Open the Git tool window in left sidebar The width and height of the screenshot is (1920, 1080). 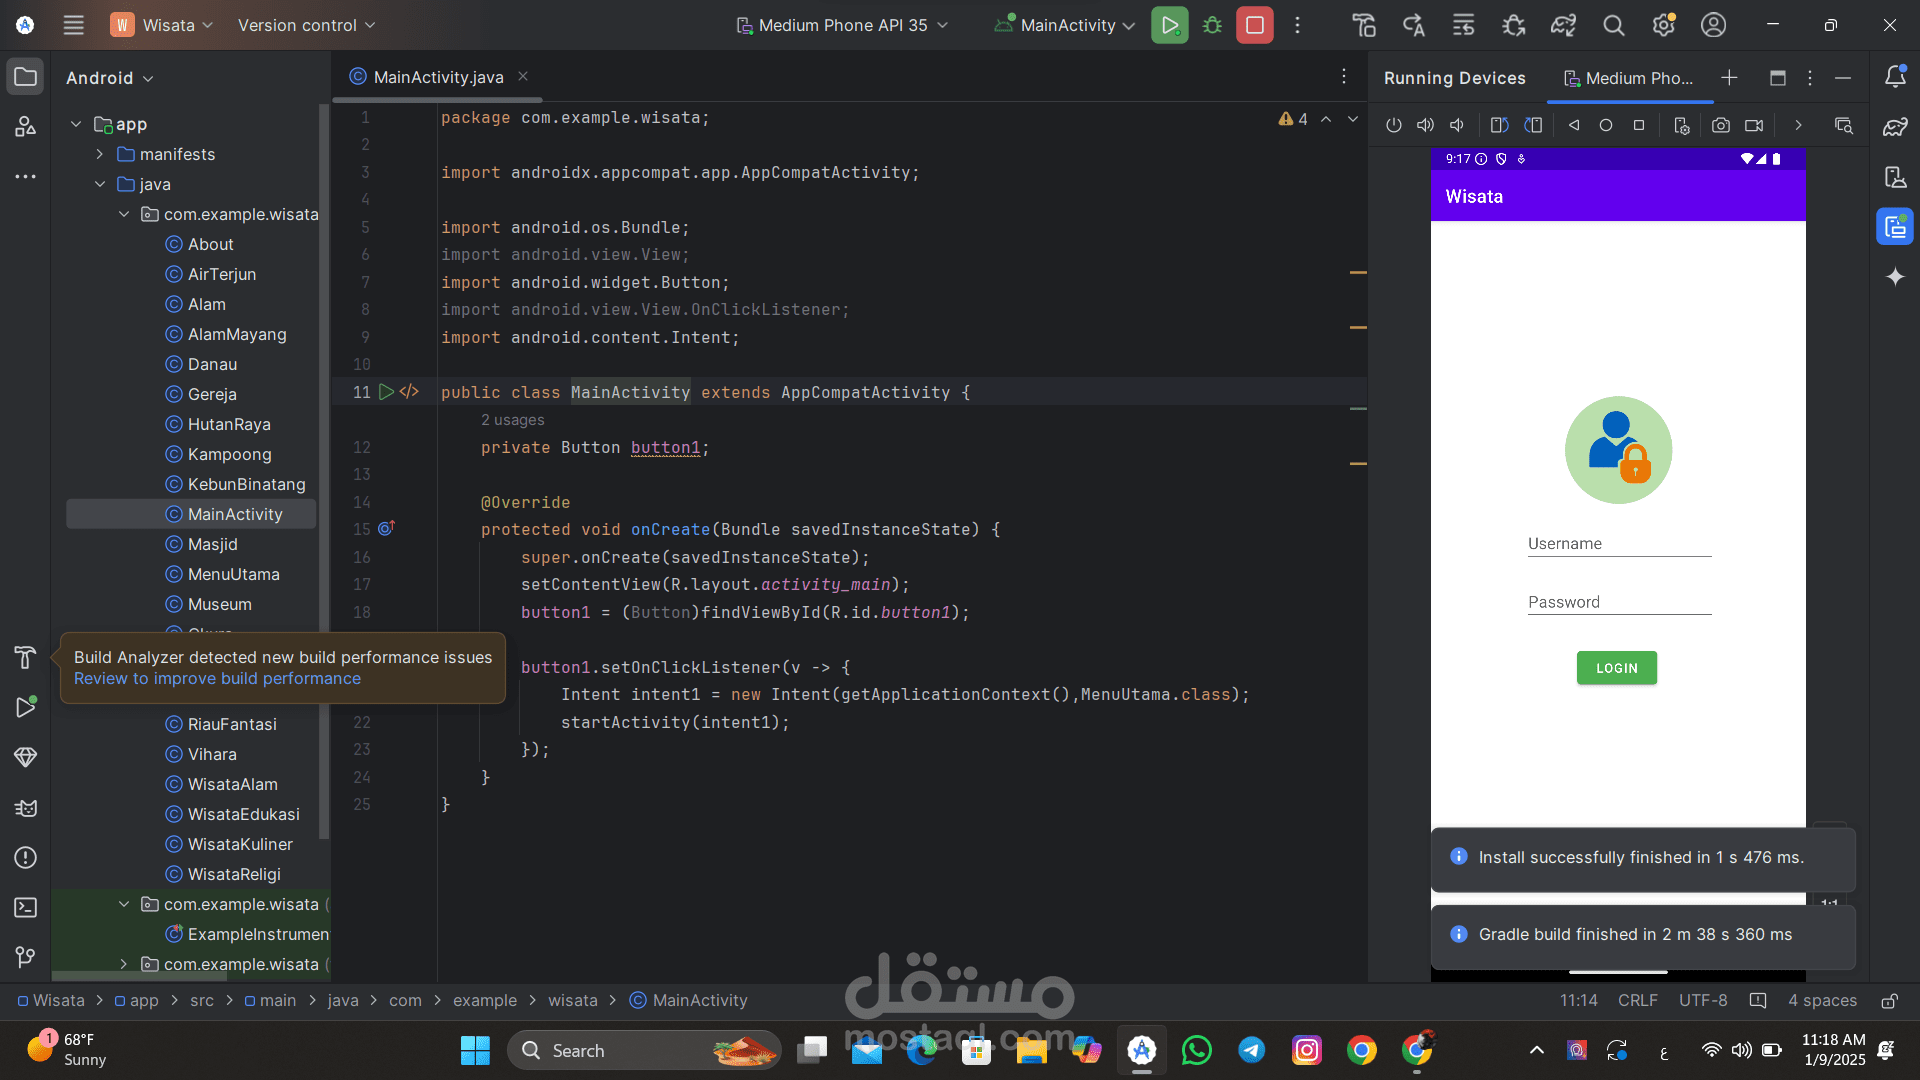coord(26,958)
